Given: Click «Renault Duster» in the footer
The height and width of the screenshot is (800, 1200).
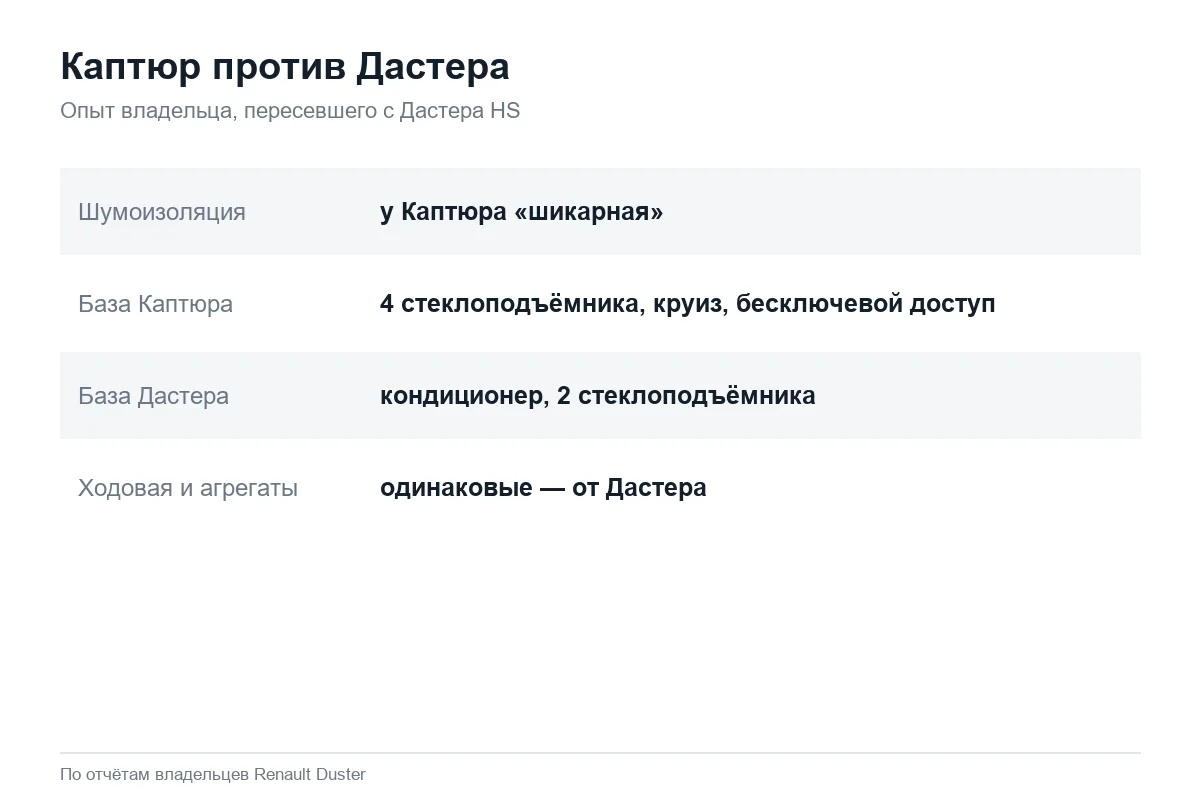Looking at the screenshot, I should point(310,775).
